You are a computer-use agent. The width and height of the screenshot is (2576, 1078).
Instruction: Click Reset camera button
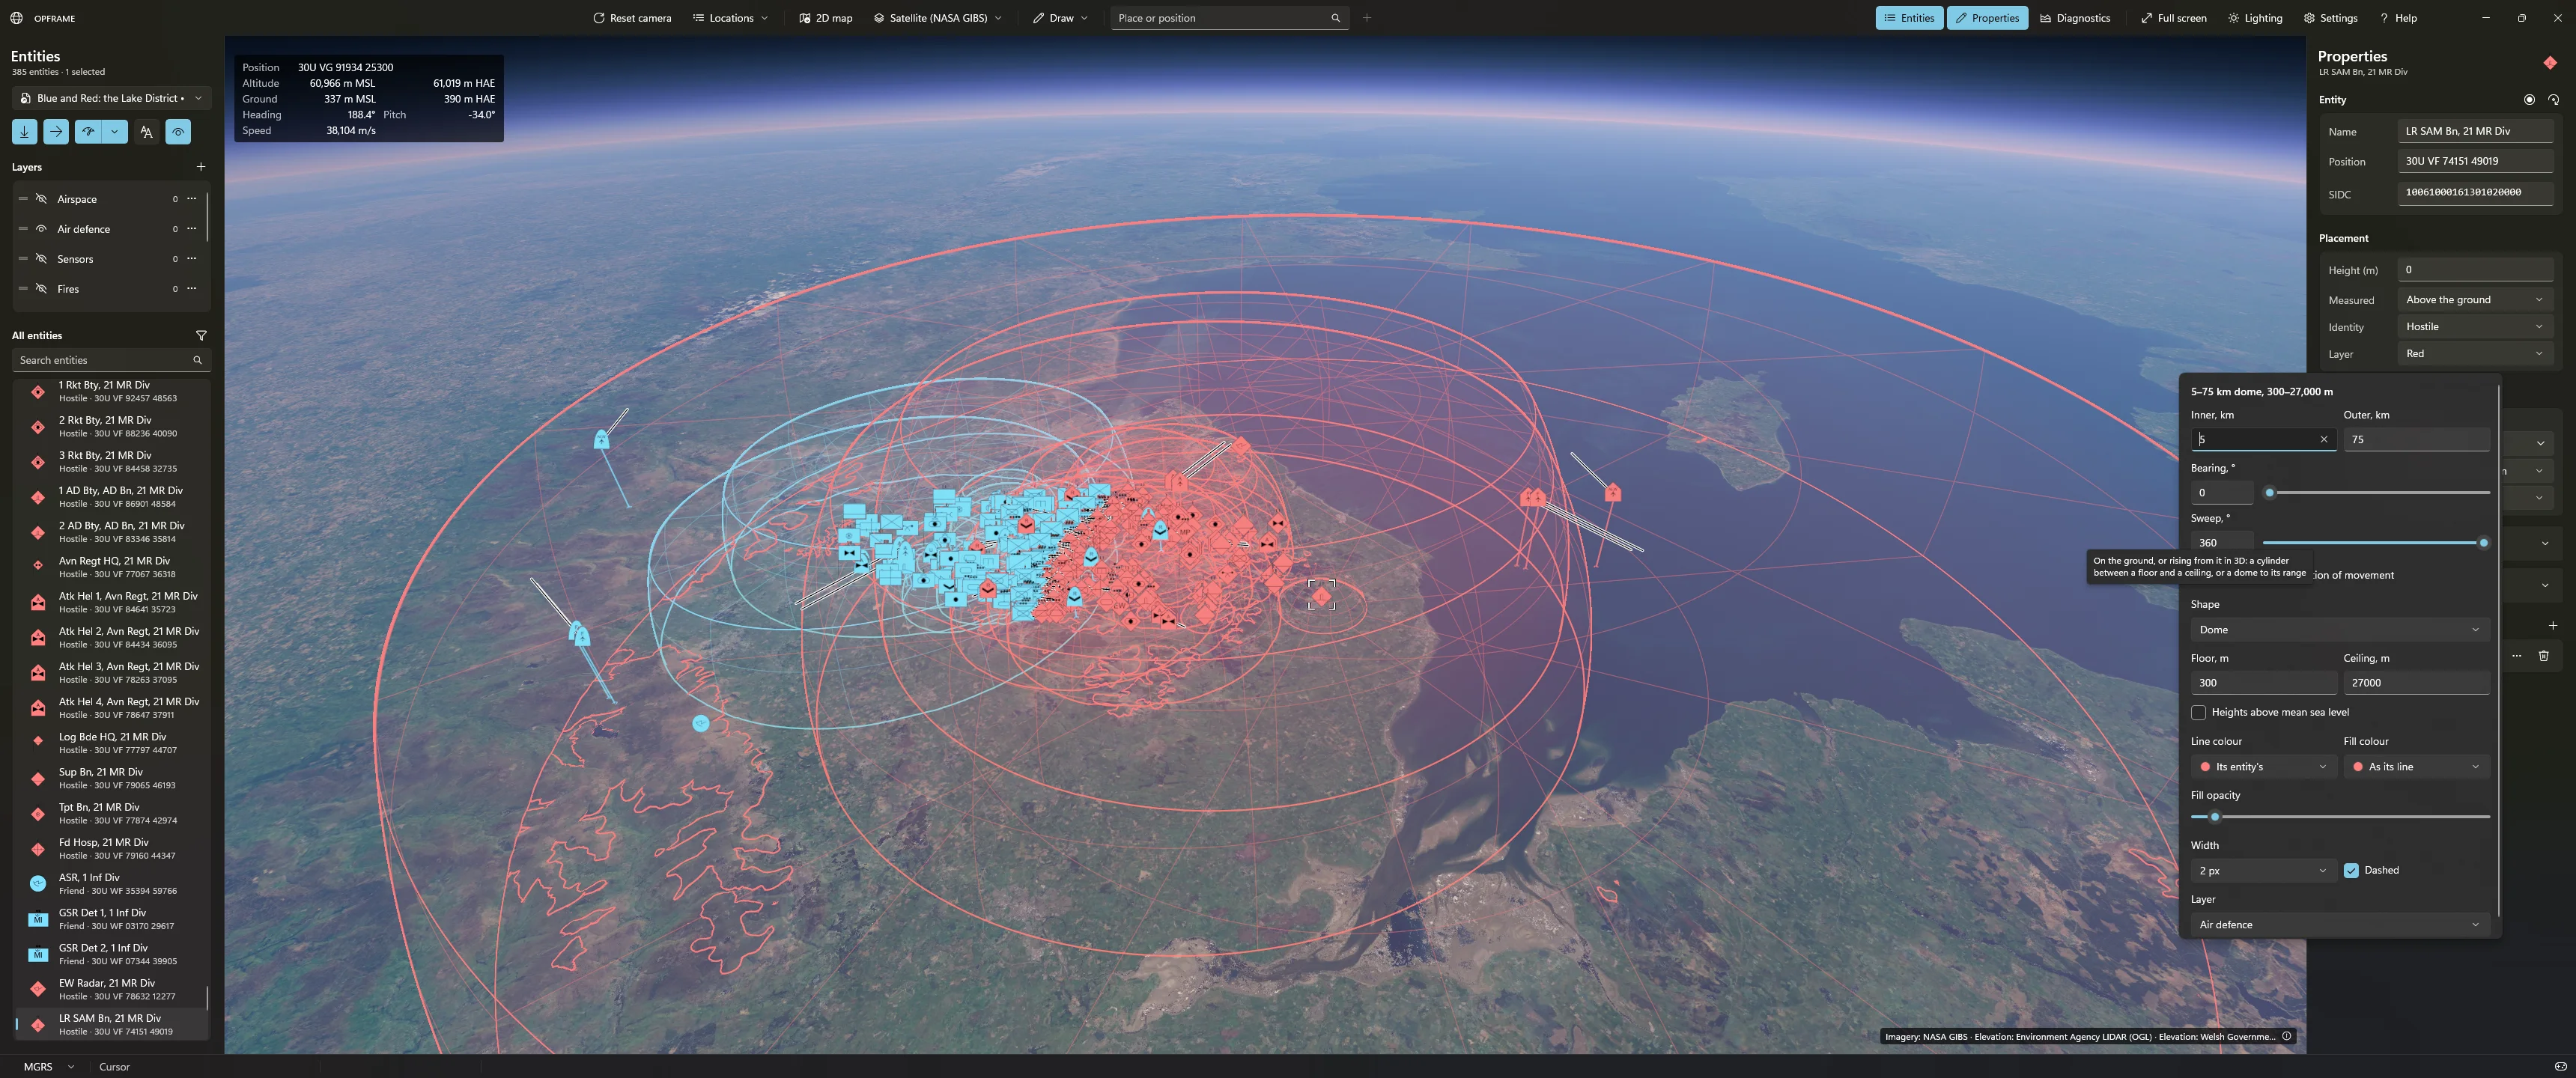632,18
